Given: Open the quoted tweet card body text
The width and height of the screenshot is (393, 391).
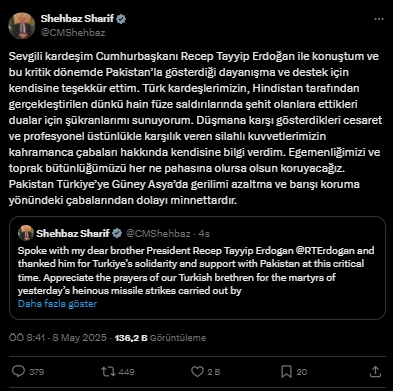Looking at the screenshot, I should [x=196, y=270].
